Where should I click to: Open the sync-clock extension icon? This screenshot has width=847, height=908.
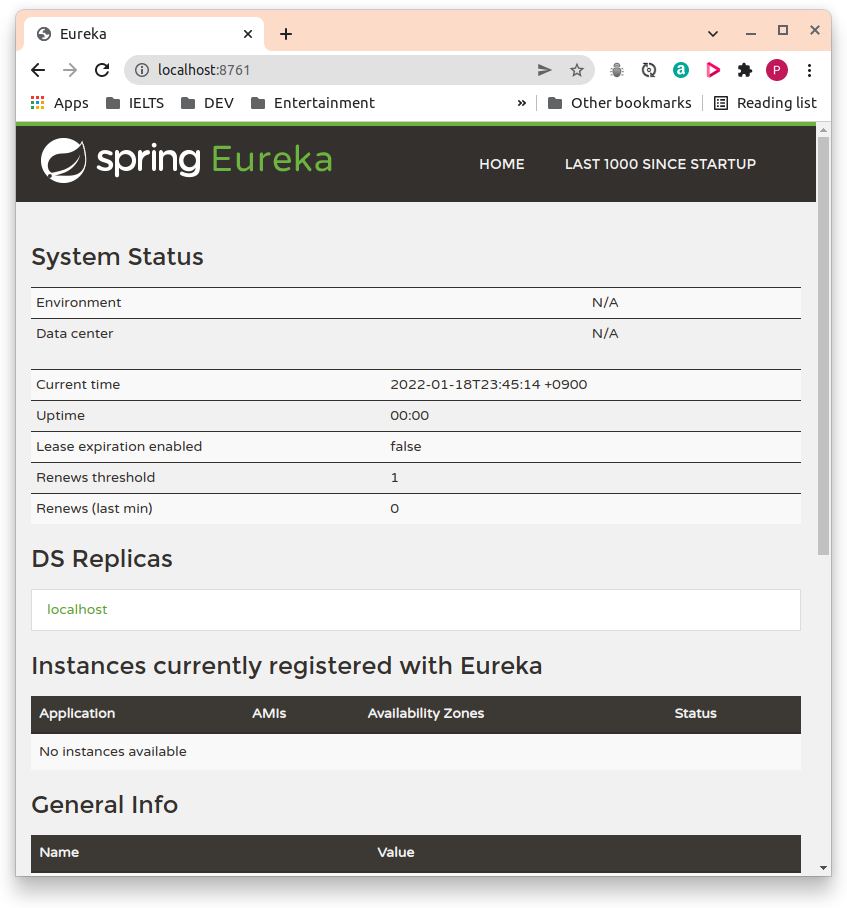649,70
